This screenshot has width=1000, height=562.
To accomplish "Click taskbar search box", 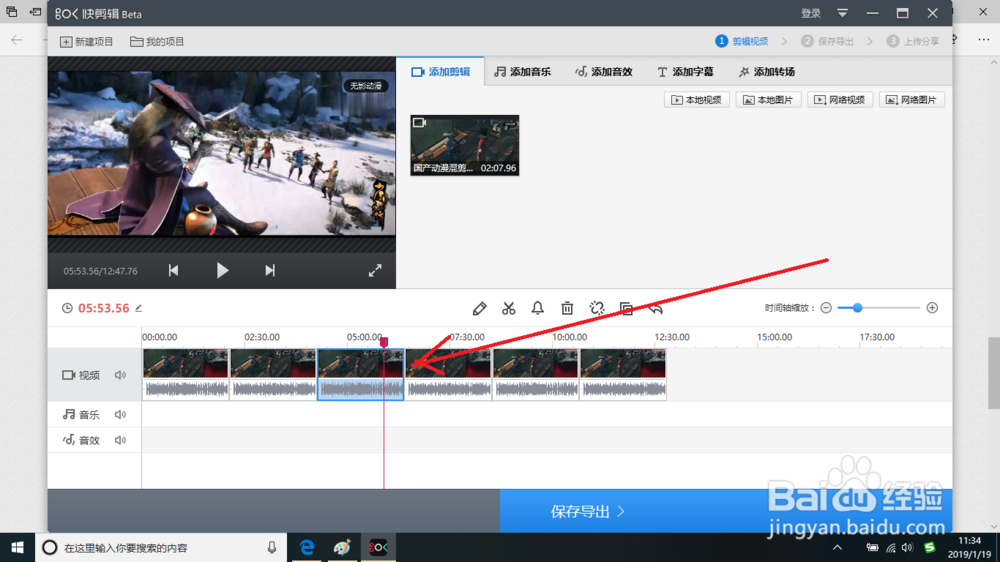I will (x=159, y=547).
